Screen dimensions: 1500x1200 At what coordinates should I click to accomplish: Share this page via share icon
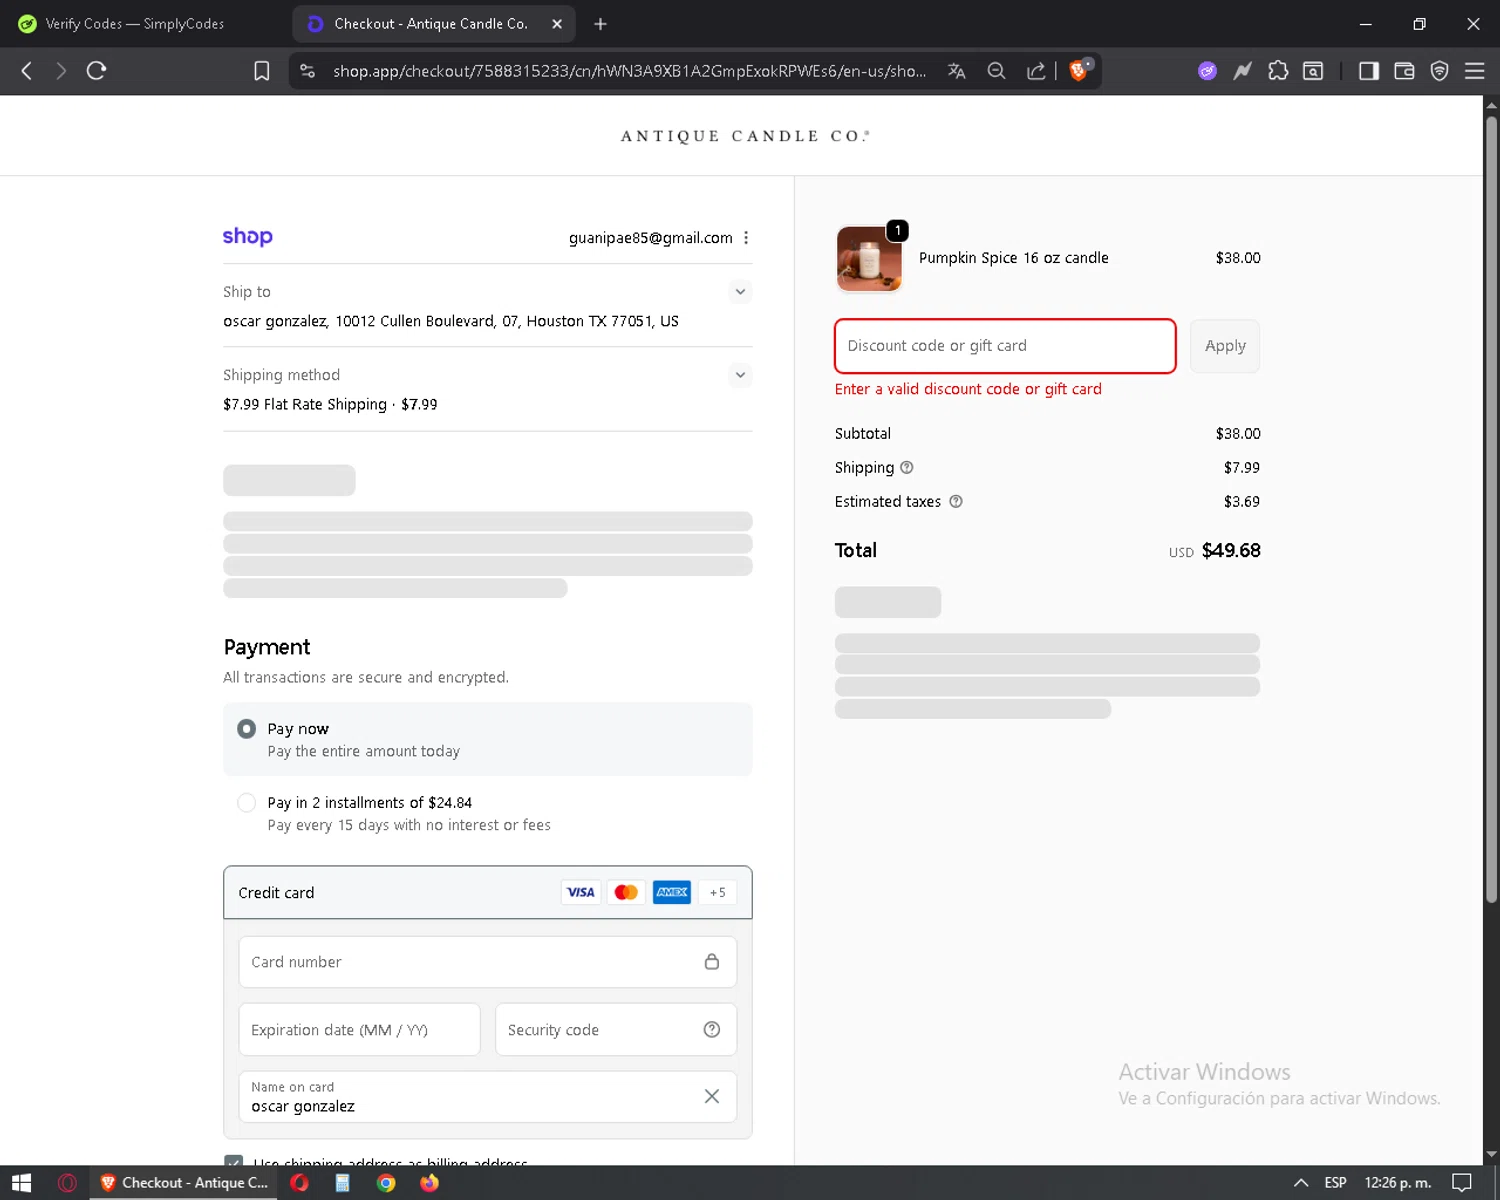coord(1036,71)
